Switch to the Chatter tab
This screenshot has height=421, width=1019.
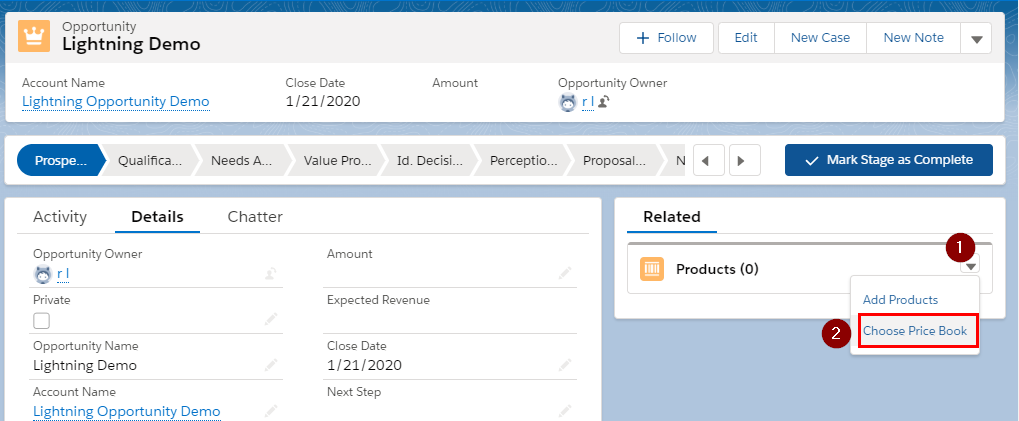coord(255,217)
